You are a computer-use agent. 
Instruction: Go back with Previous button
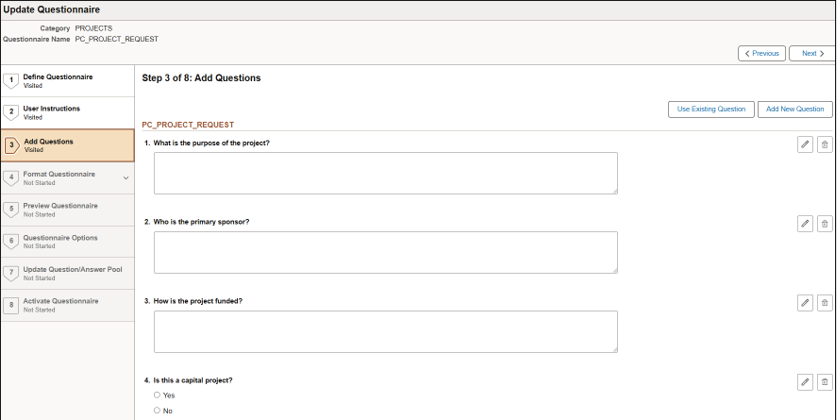click(x=761, y=53)
